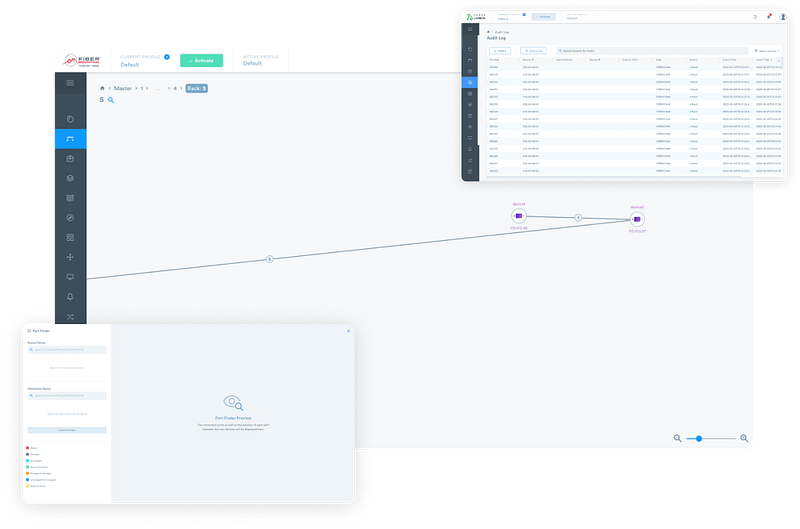Select highlighted cube icon in Audit Log sidebar
The width and height of the screenshot is (800, 529).
coord(470,82)
